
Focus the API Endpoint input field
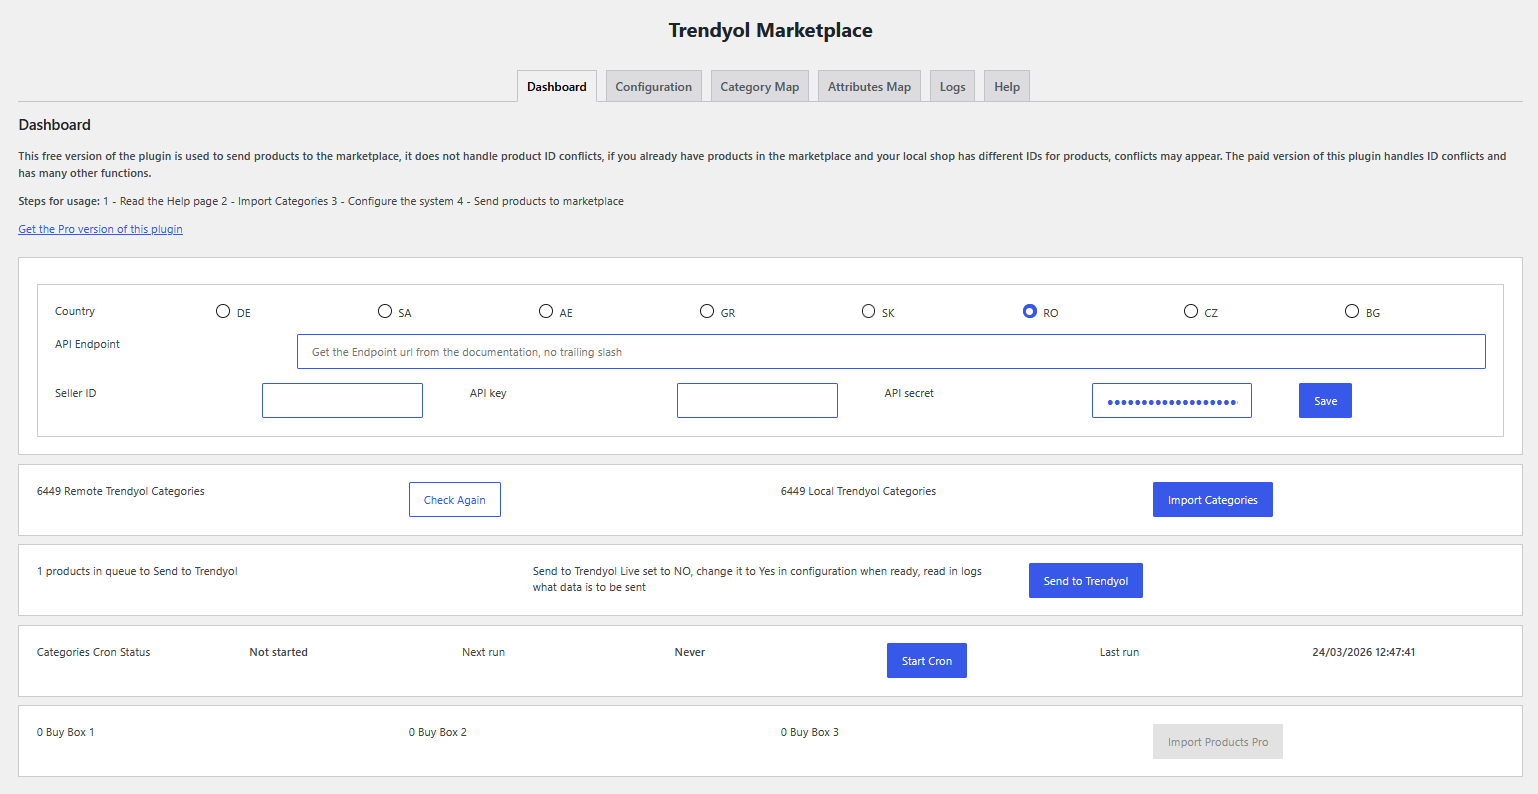pos(890,352)
